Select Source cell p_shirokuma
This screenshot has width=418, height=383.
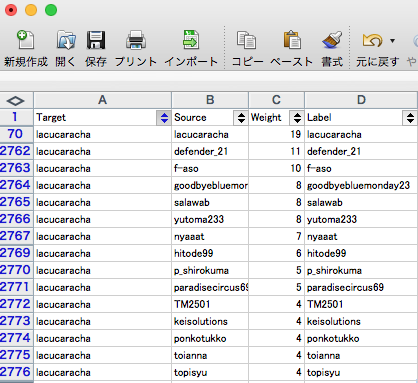point(210,270)
